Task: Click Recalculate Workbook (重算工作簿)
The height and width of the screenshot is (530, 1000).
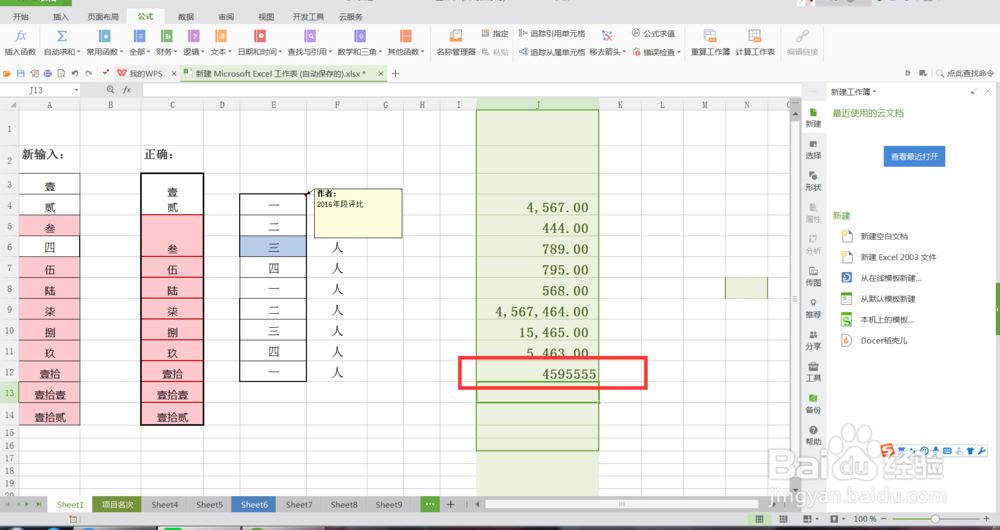Action: coord(710,42)
